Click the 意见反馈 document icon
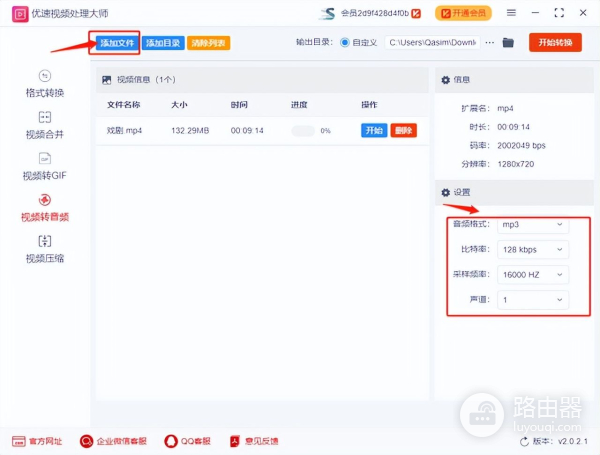The height and width of the screenshot is (455, 600). [x=235, y=441]
